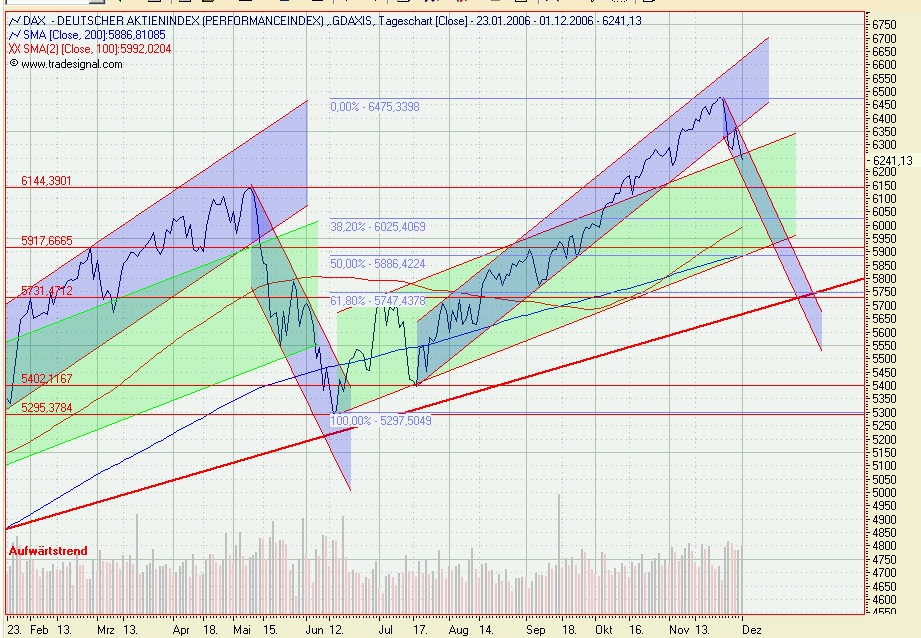The height and width of the screenshot is (638, 921).
Task: Click the 5402,1167 horizontal level label
Action: (x=47, y=379)
